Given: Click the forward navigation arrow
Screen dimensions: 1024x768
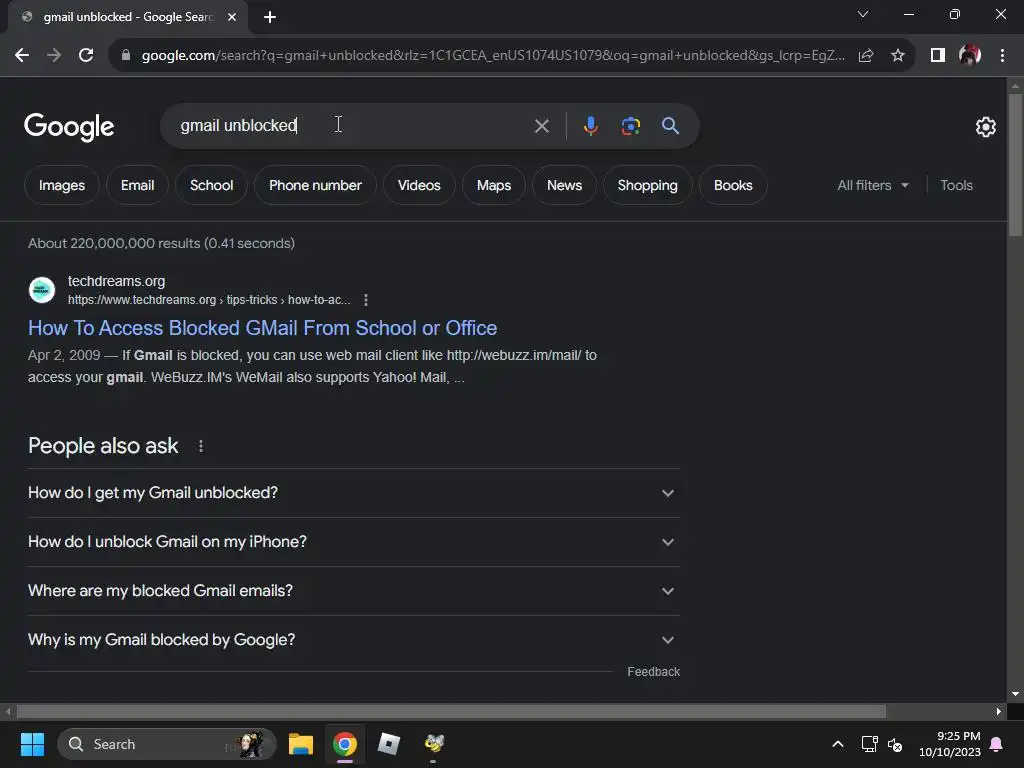Looking at the screenshot, I should (x=54, y=56).
